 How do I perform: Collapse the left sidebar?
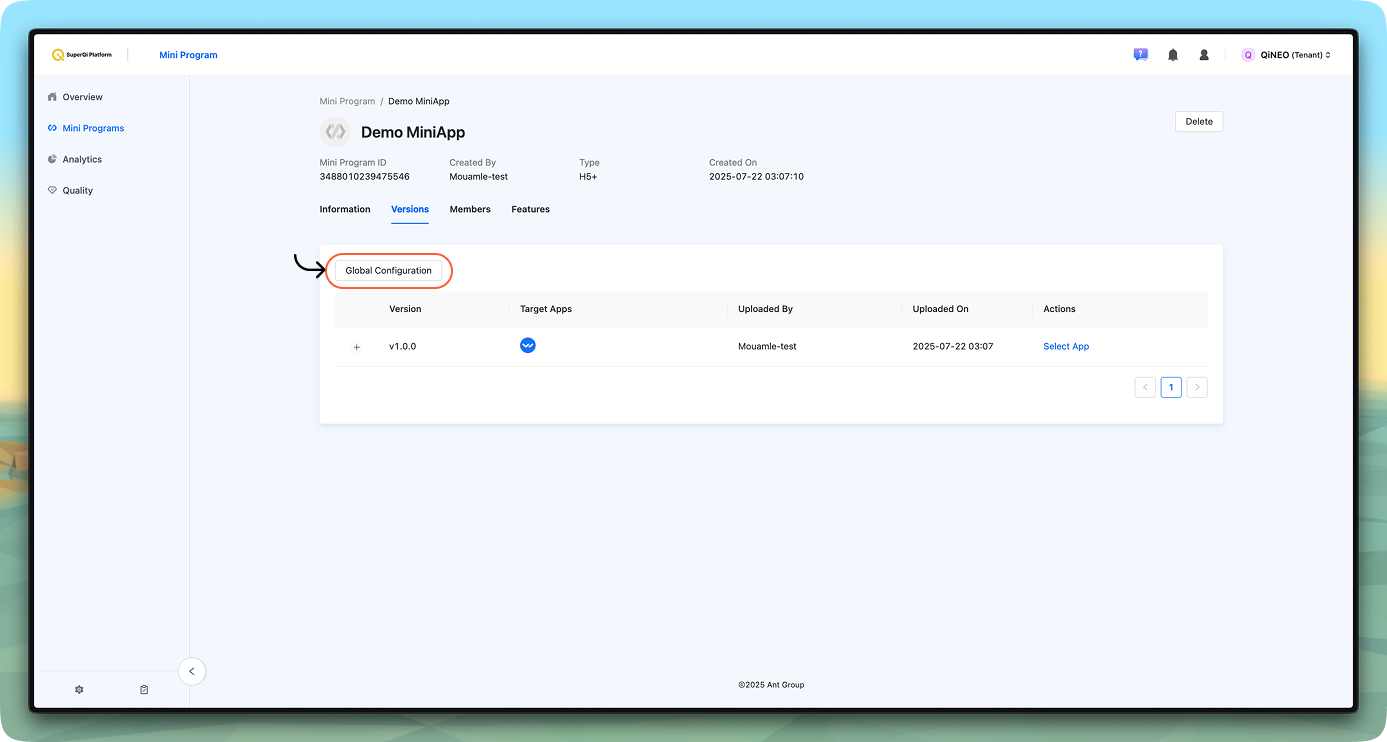[192, 672]
